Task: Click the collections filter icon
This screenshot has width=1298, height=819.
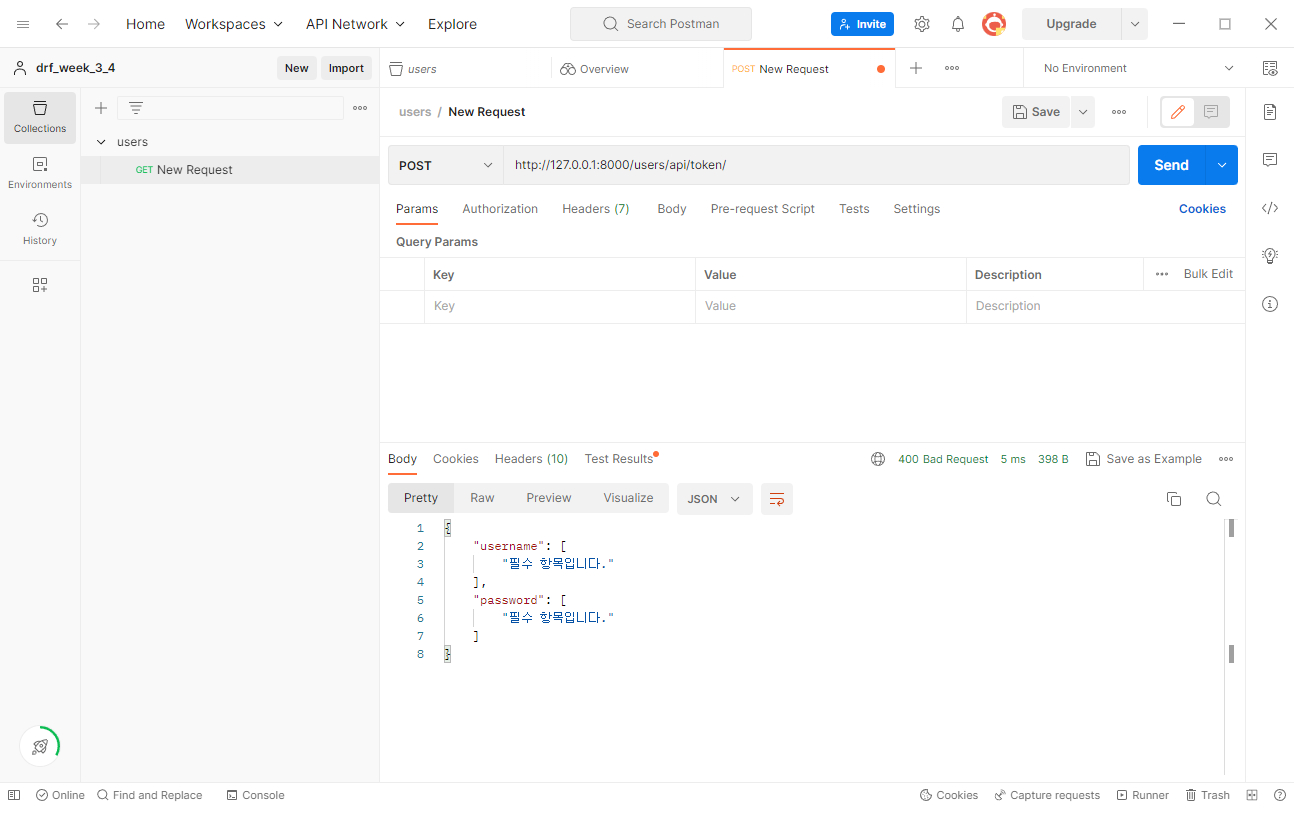Action: tap(136, 108)
